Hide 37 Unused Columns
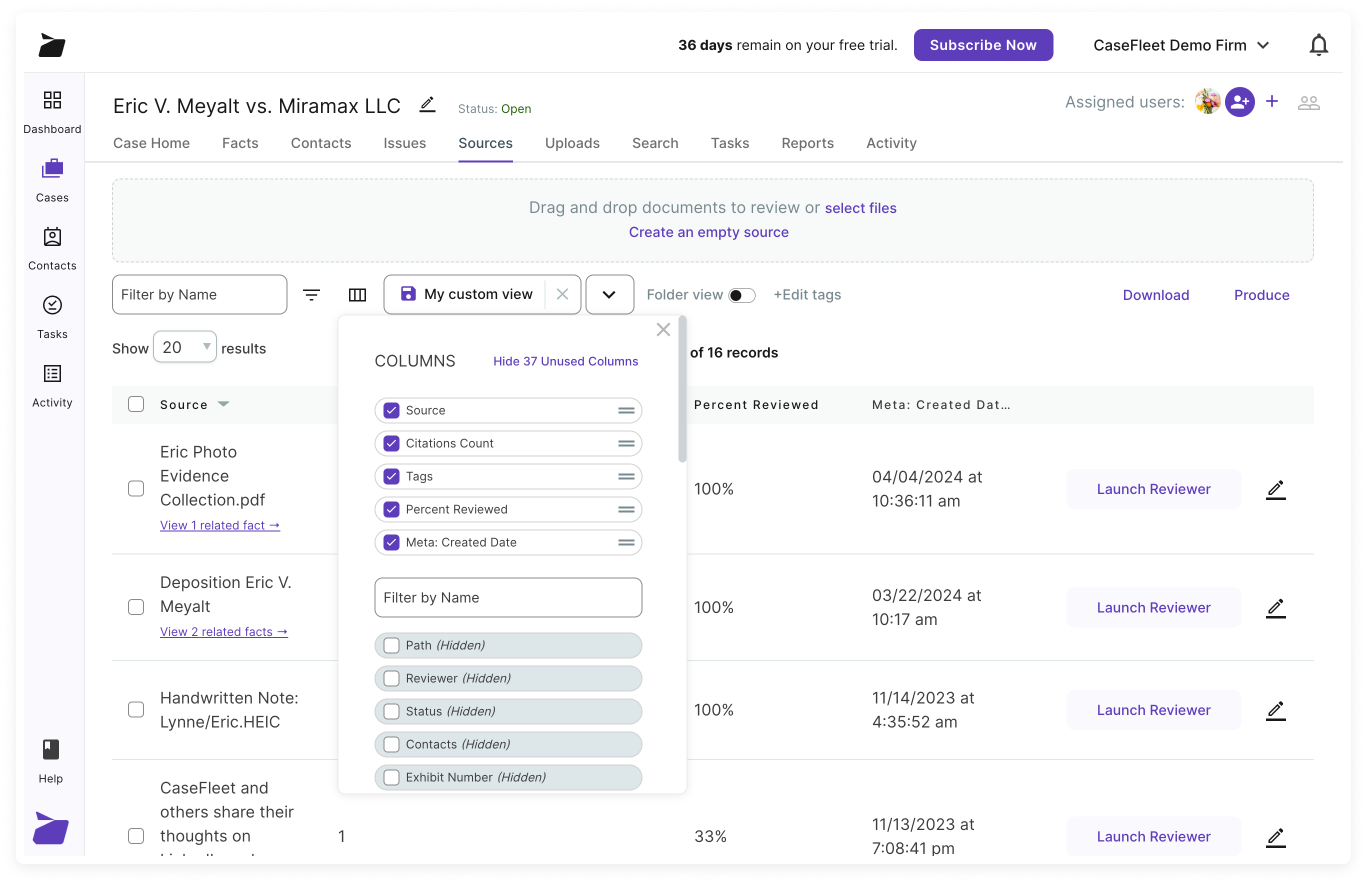The width and height of the screenshot is (1367, 884). coord(565,361)
